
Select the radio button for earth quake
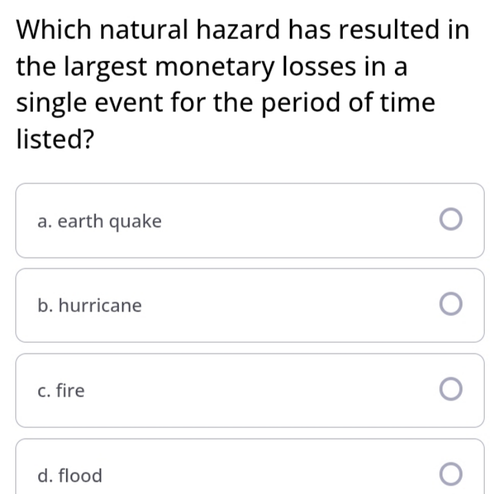tap(451, 219)
